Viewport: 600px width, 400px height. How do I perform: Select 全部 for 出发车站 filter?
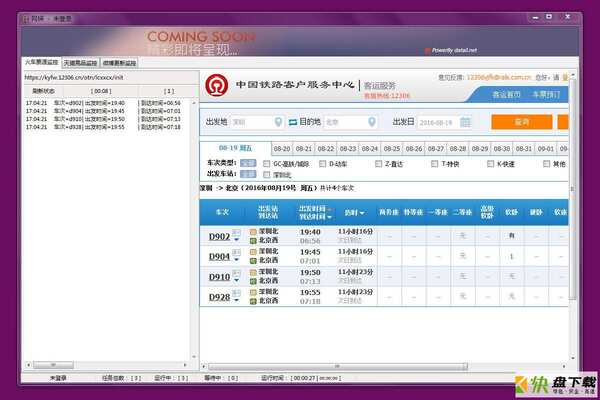[248, 174]
